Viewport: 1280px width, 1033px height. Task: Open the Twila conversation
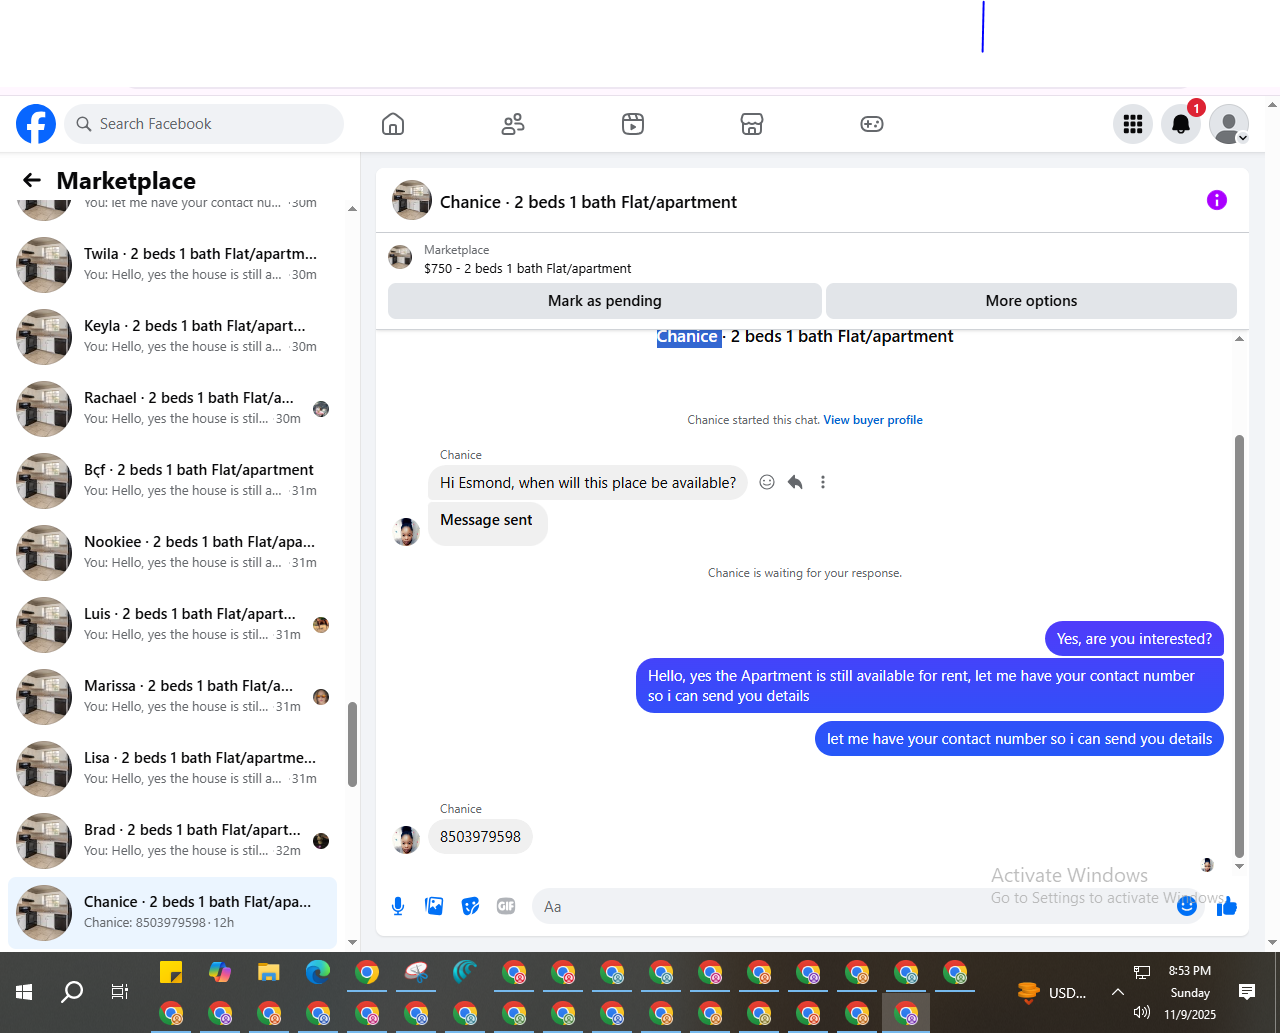[x=173, y=264]
